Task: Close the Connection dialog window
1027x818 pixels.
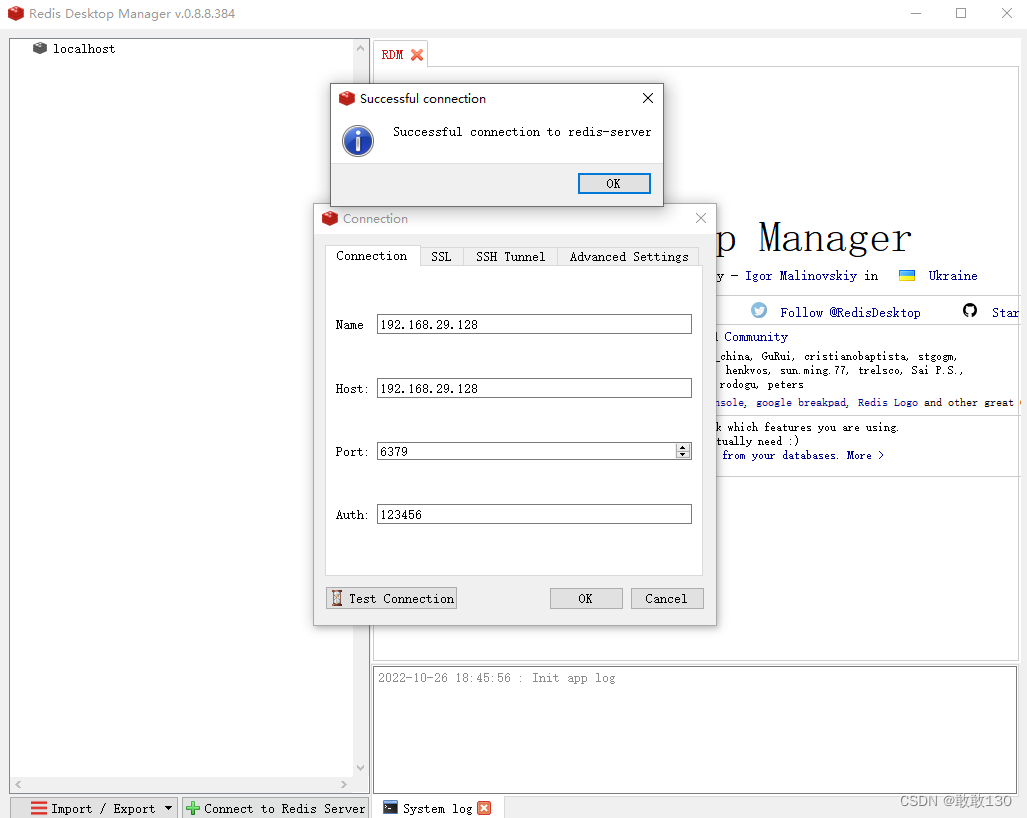Action: pos(701,218)
